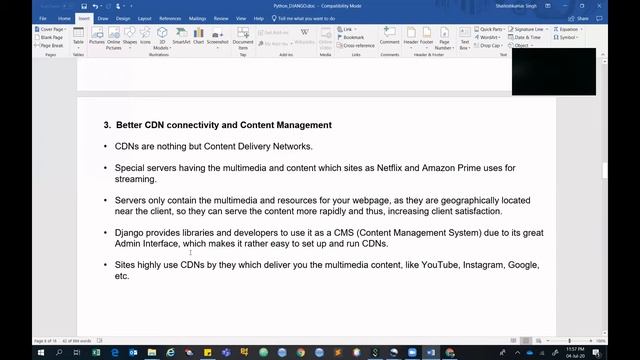Open the Windows Start menu

tap(40, 352)
